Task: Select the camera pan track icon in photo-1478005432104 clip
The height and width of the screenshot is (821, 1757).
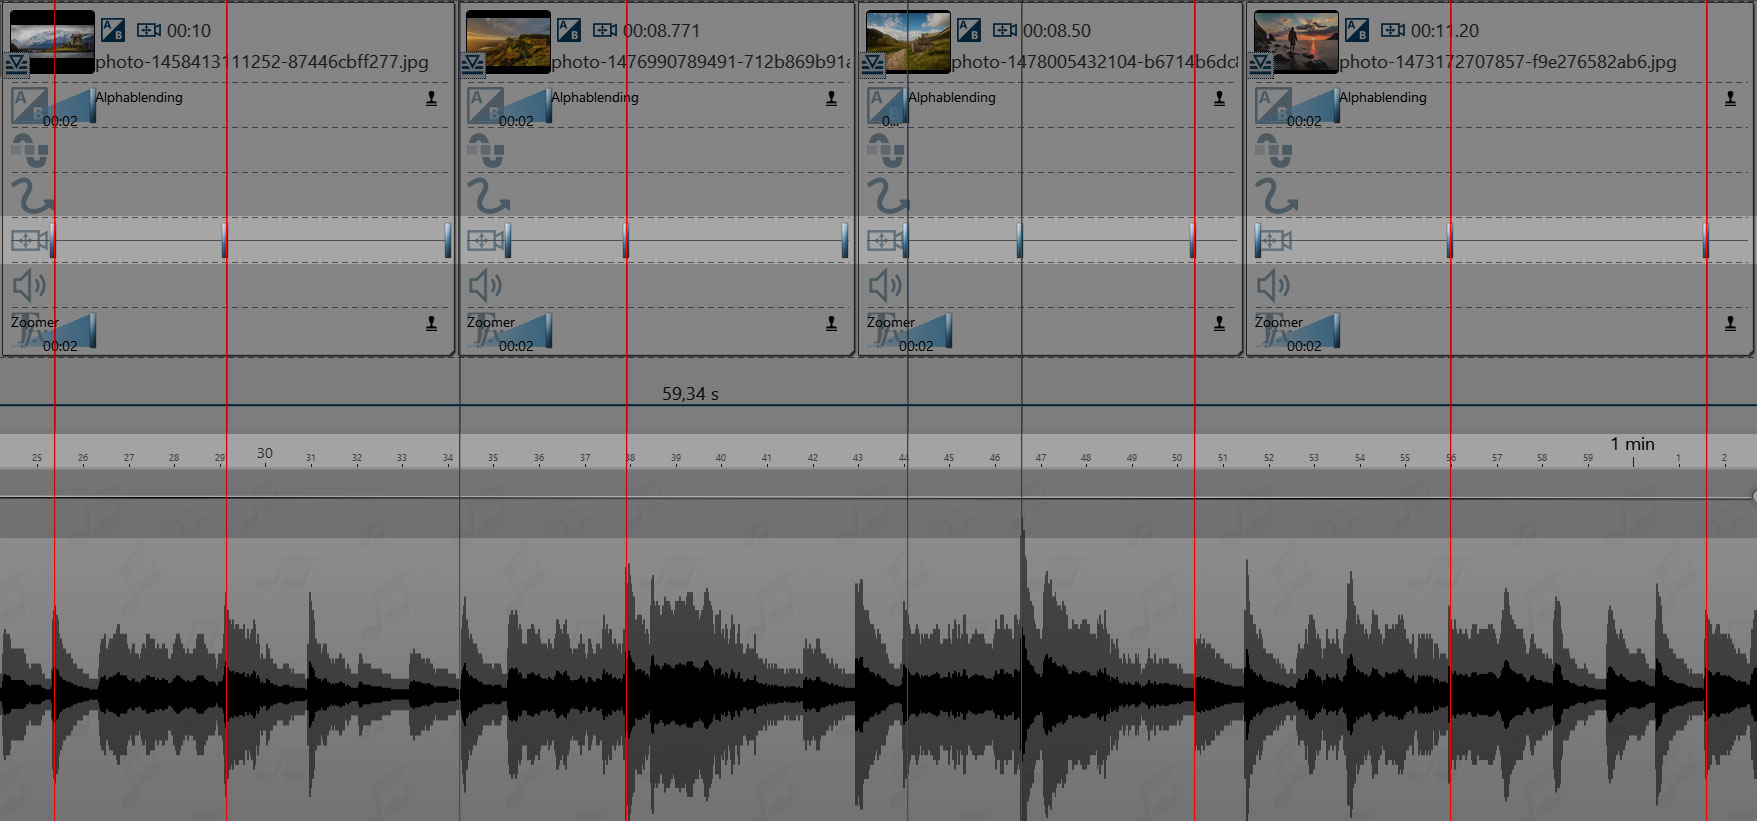Action: coord(885,240)
